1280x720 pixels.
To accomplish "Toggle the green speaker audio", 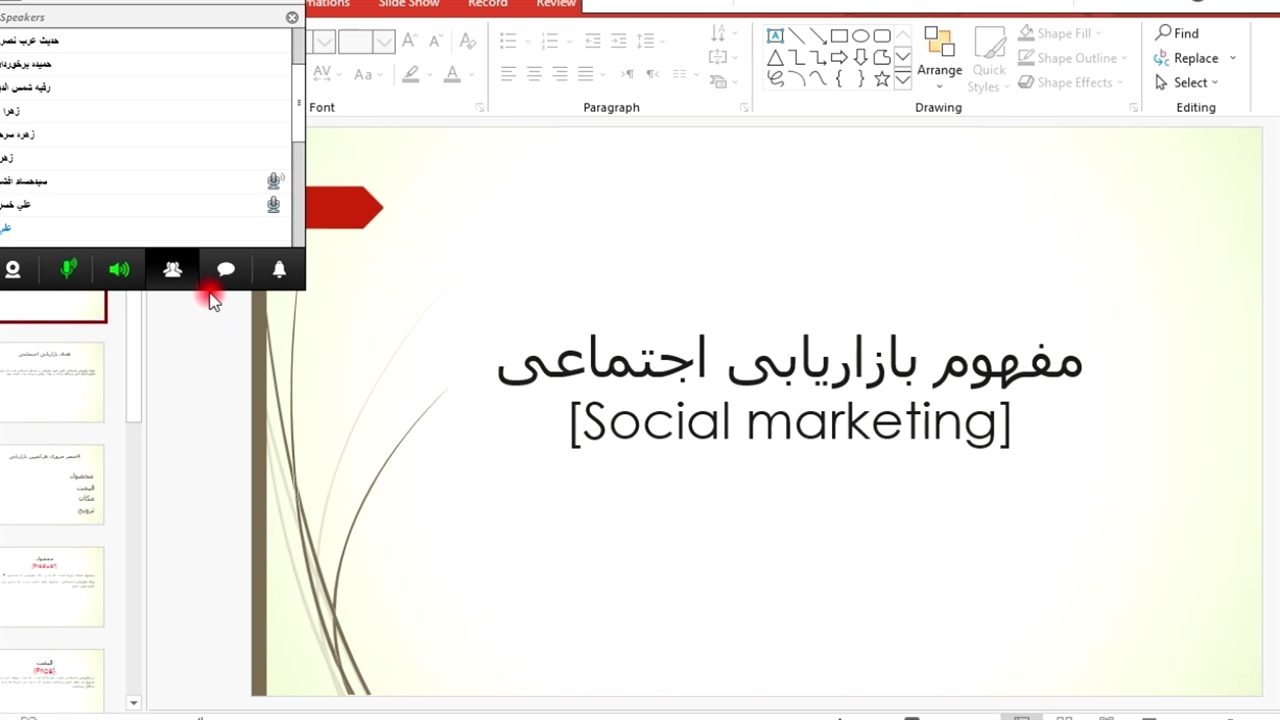I will click(x=119, y=270).
